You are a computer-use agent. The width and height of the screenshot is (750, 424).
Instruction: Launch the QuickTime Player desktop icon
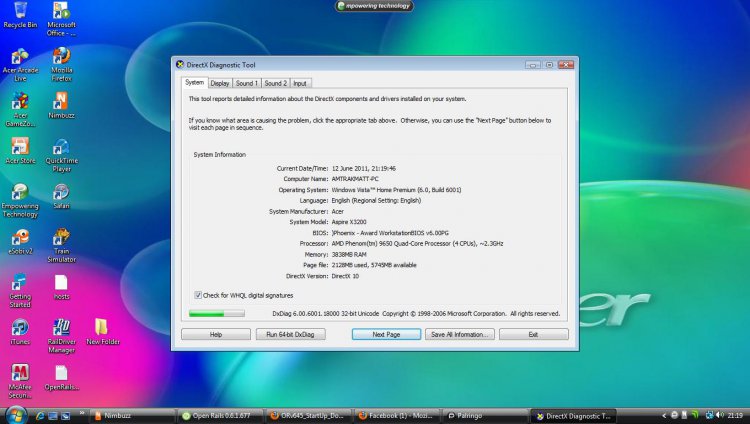click(x=61, y=156)
